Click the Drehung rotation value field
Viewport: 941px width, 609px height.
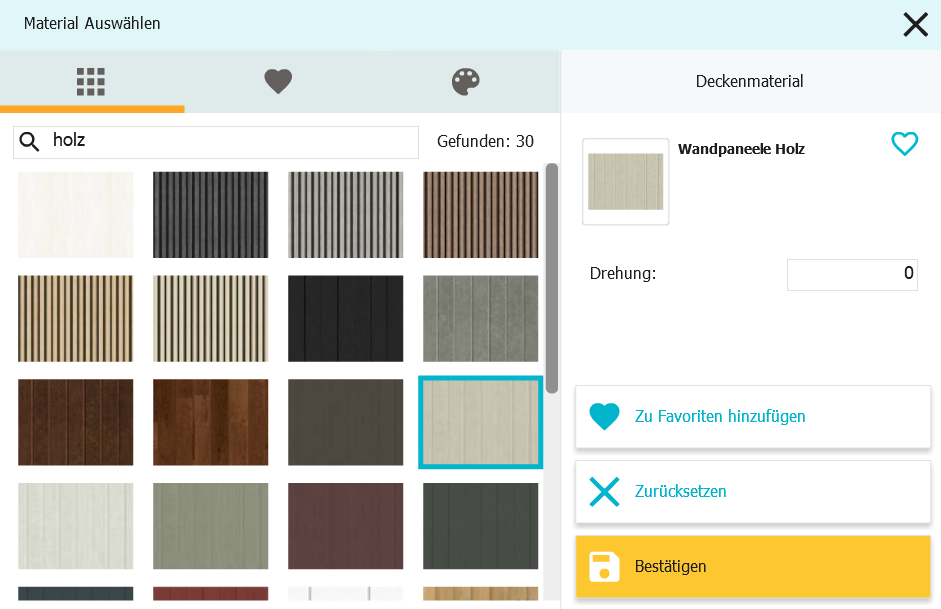point(852,274)
